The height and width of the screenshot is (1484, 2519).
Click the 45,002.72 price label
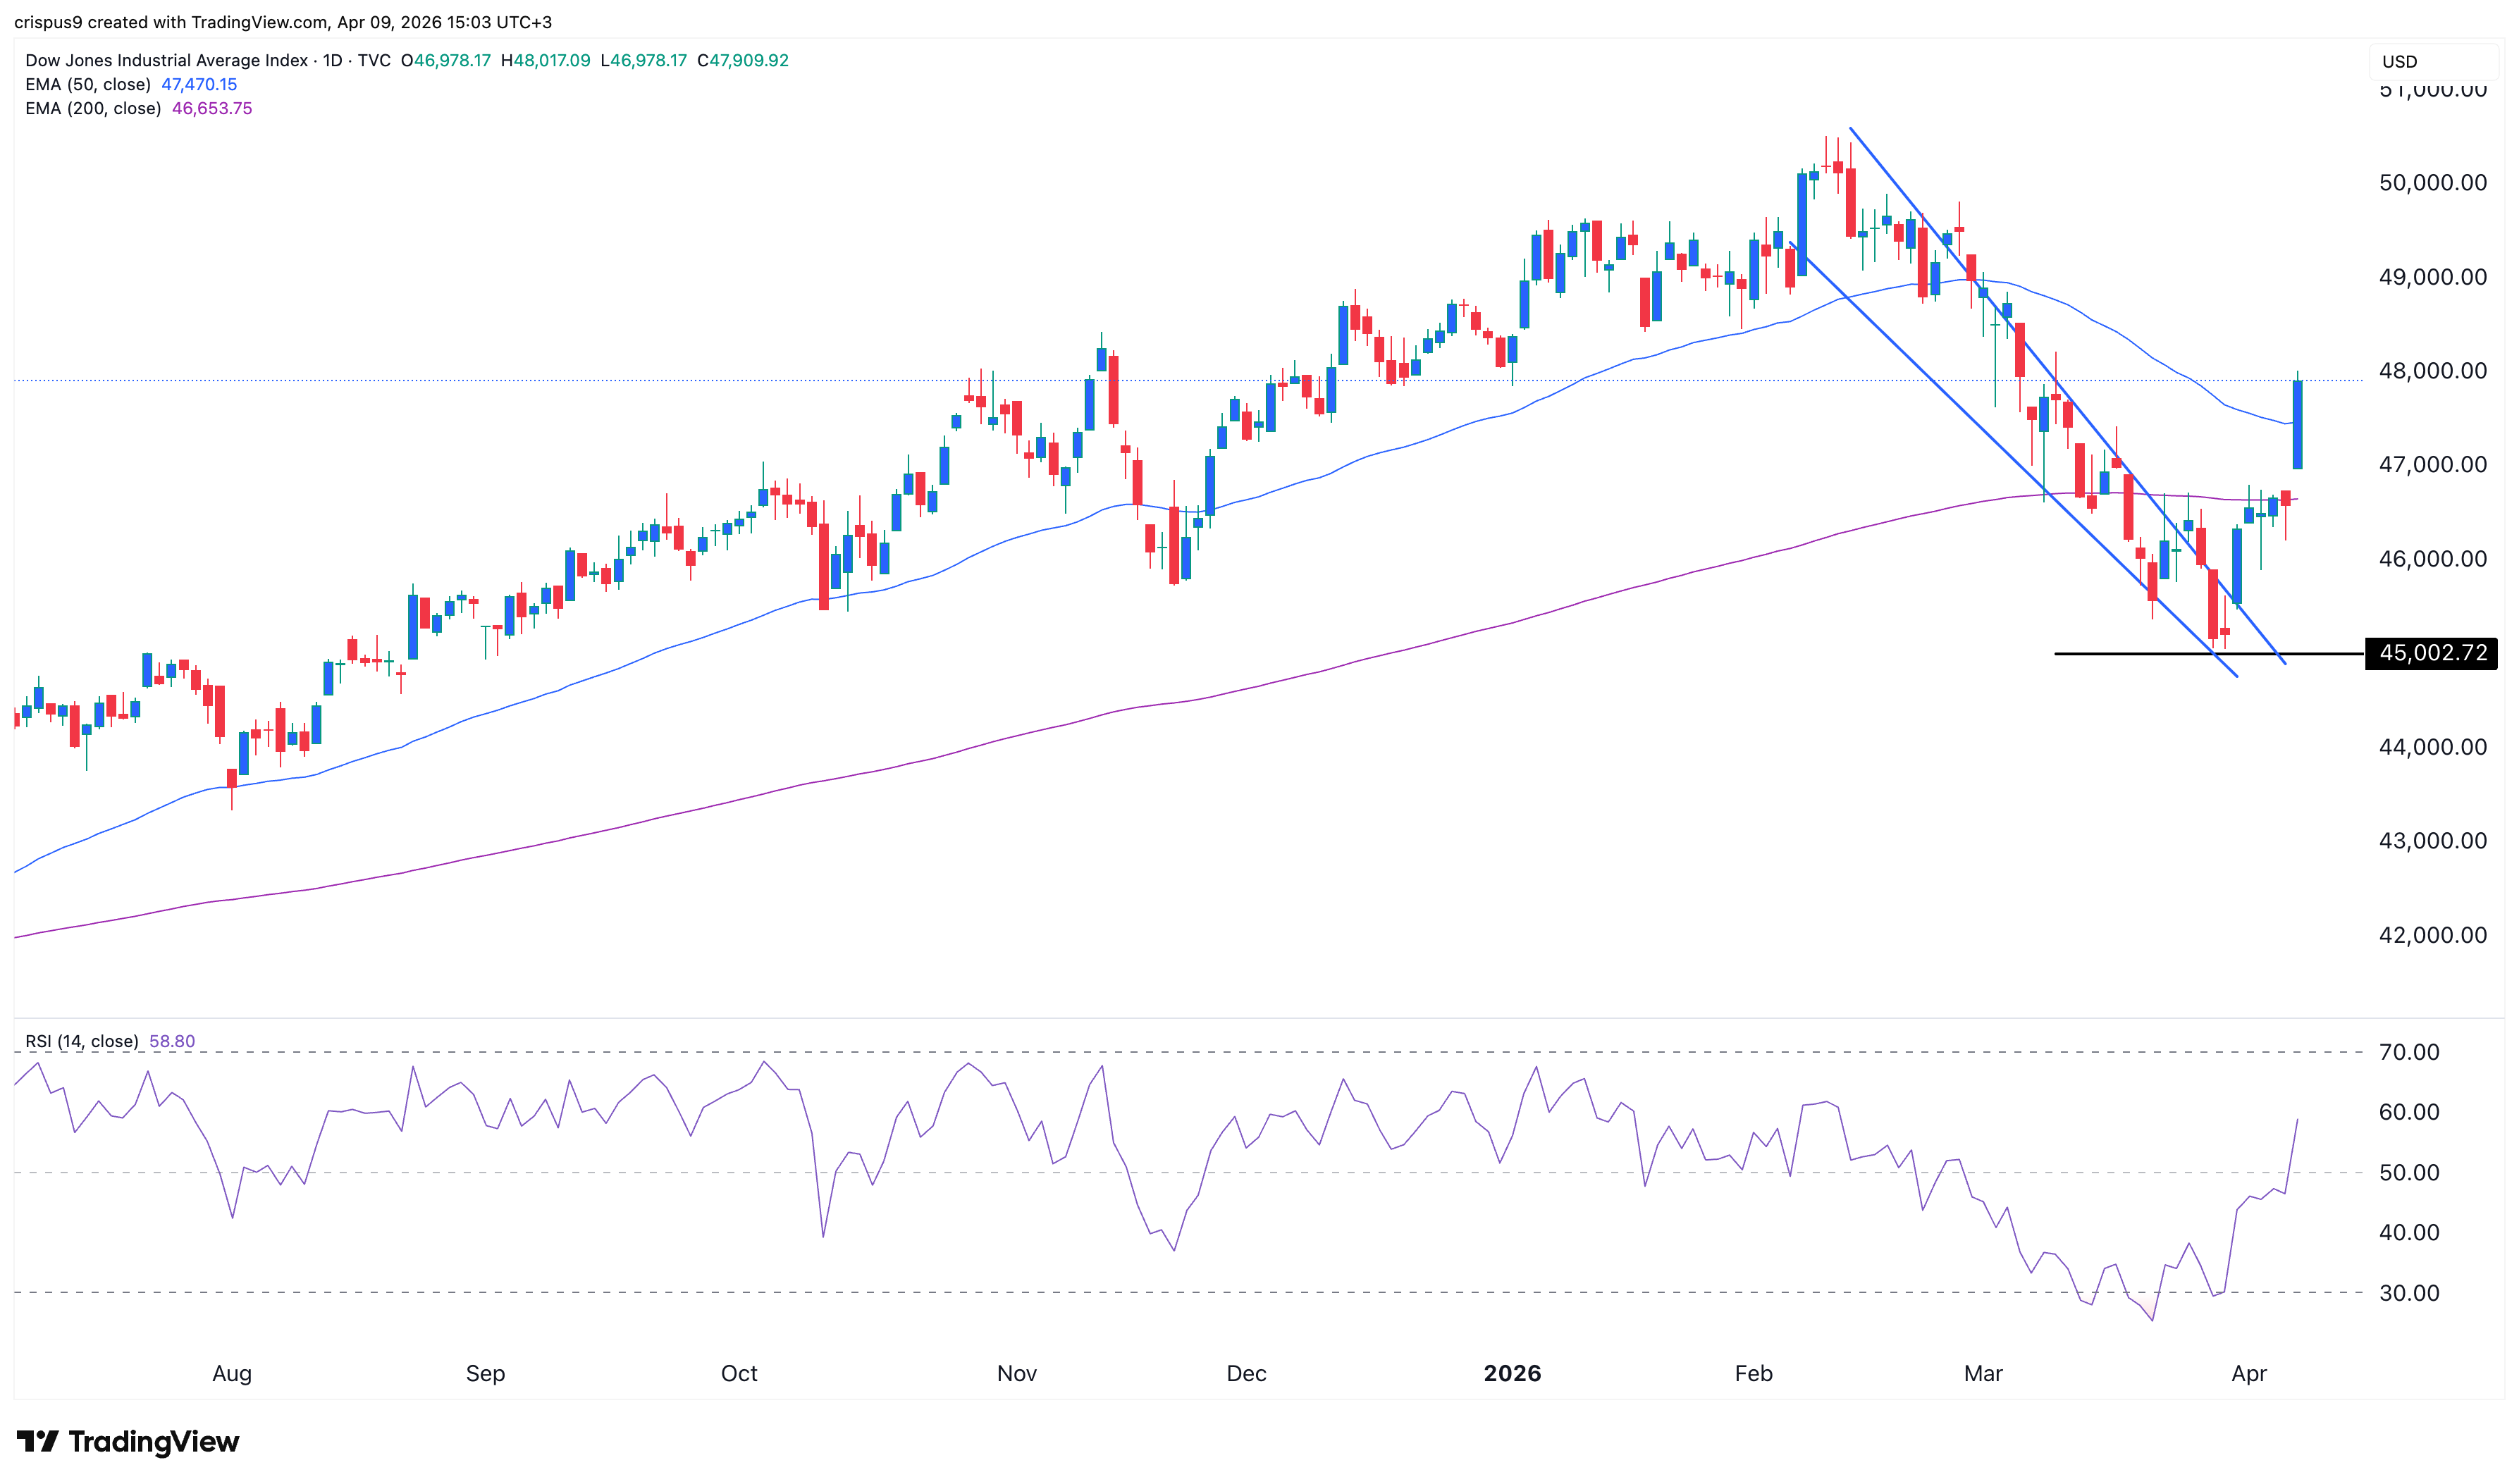pos(2431,653)
